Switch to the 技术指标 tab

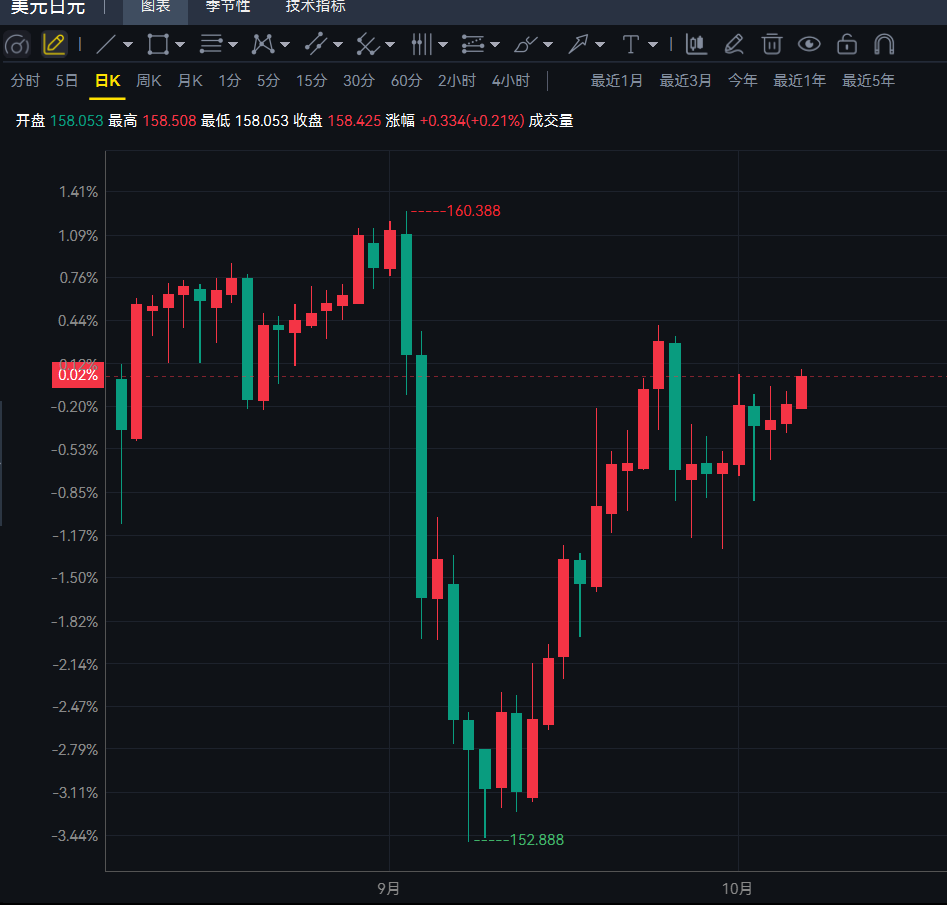click(316, 7)
